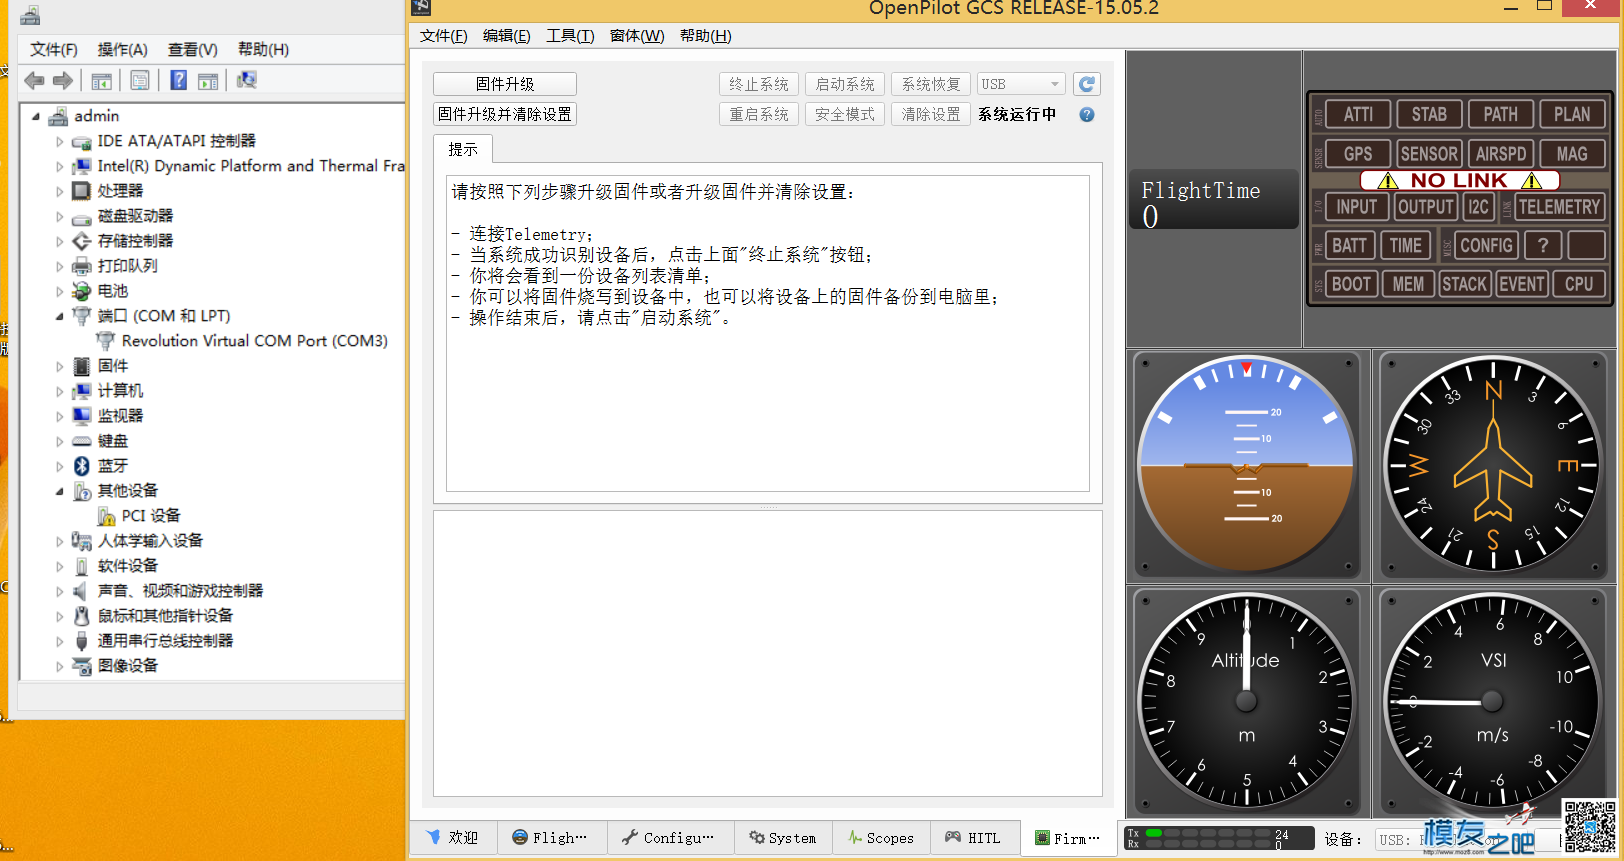Click the rescan refresh icon beside USB dropdown

[x=1087, y=84]
